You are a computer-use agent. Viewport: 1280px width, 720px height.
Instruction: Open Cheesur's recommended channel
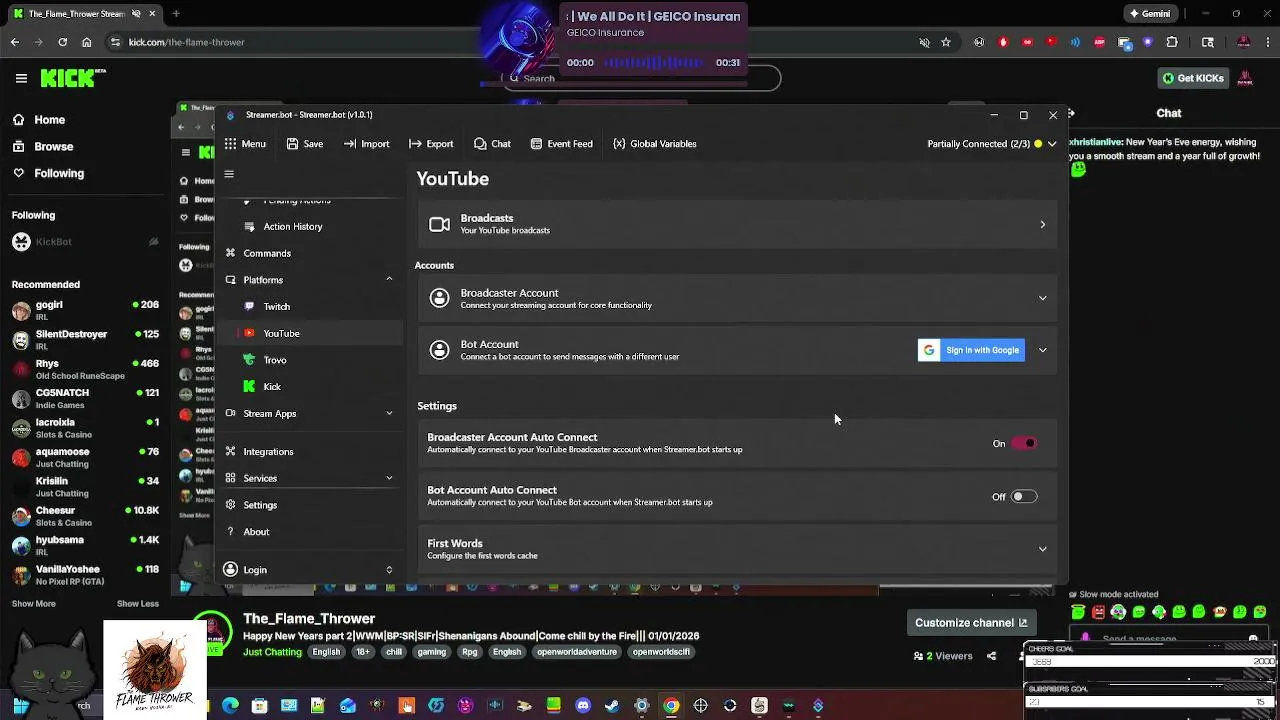pos(85,516)
